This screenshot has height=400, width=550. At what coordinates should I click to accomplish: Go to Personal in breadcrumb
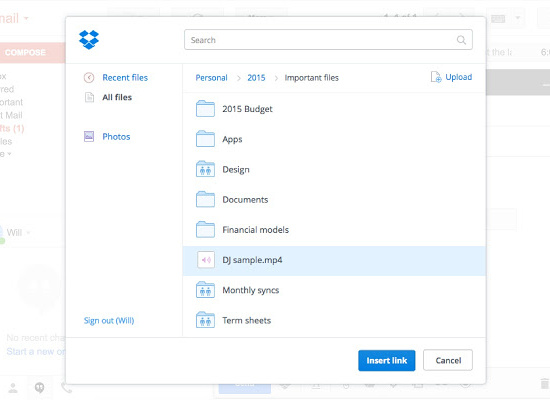212,78
